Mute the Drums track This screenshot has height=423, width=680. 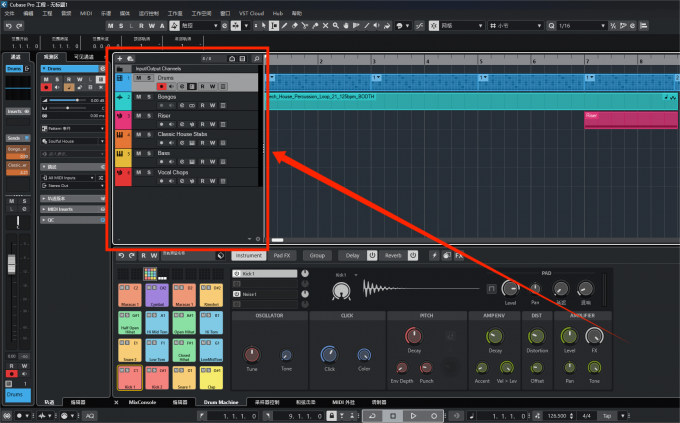pyautogui.click(x=138, y=78)
